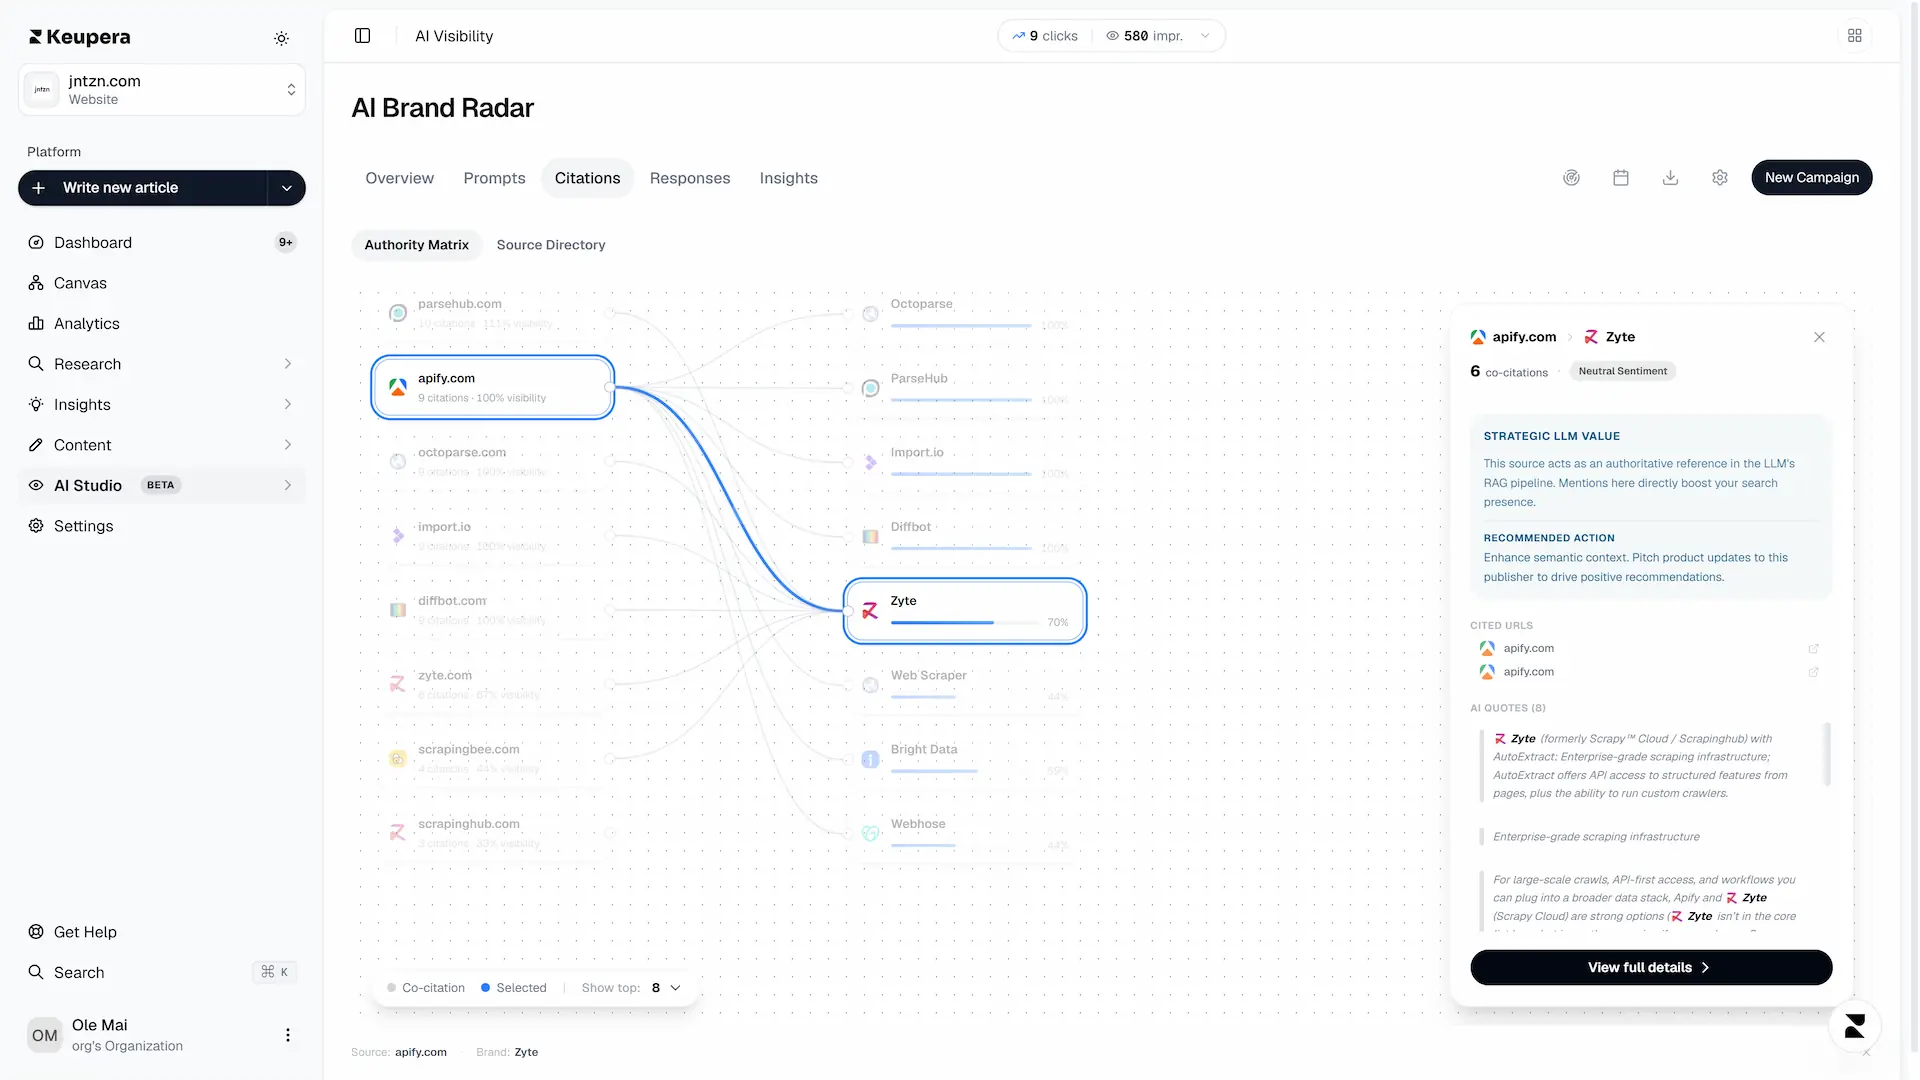Viewport: 1920px width, 1080px height.
Task: Select the Web Scraper brand node
Action: [x=965, y=684]
